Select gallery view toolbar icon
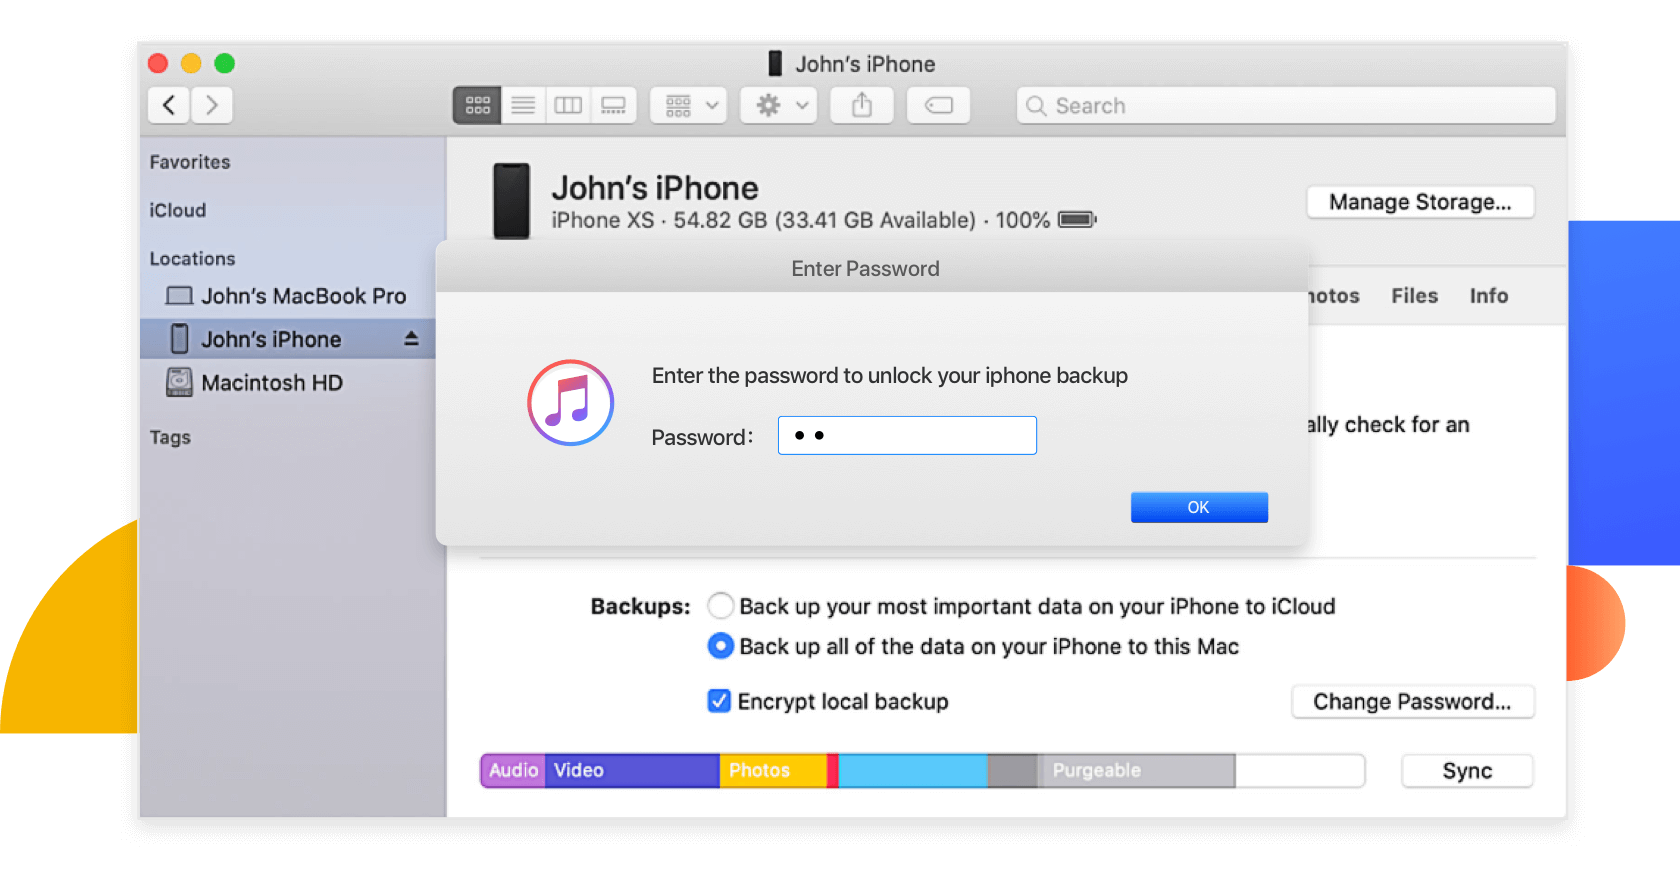 coord(613,105)
